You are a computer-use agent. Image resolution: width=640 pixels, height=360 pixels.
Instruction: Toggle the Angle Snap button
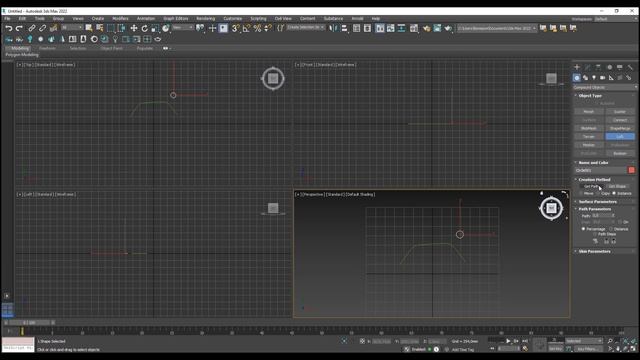[247, 28]
